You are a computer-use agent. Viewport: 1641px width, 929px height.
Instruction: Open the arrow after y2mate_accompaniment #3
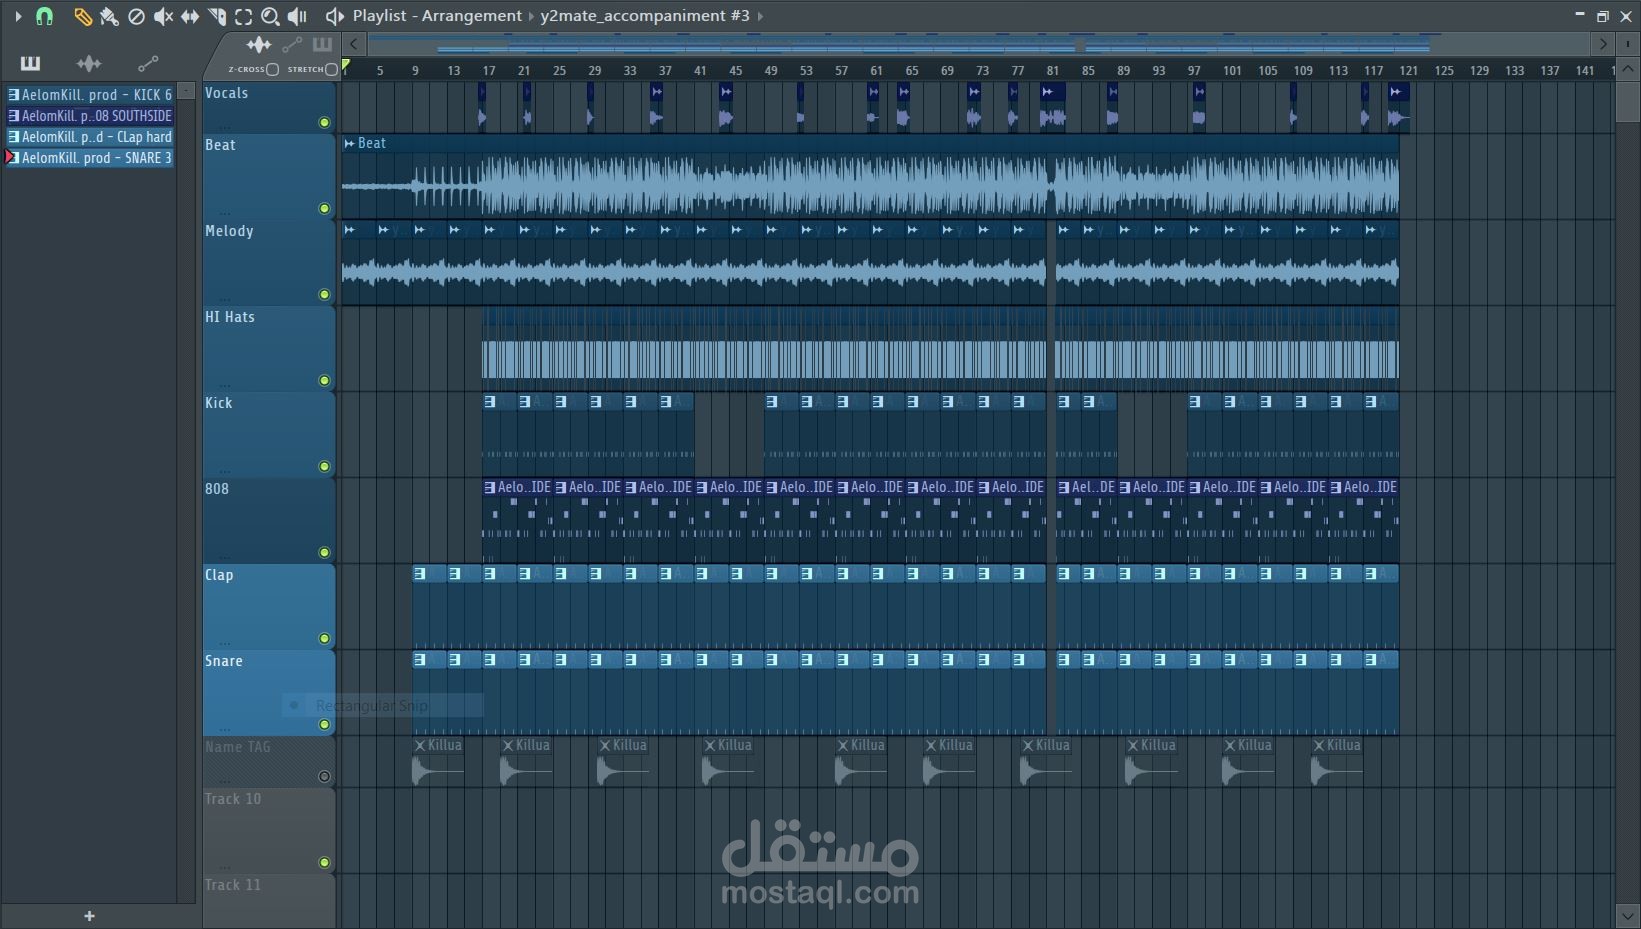[x=760, y=16]
